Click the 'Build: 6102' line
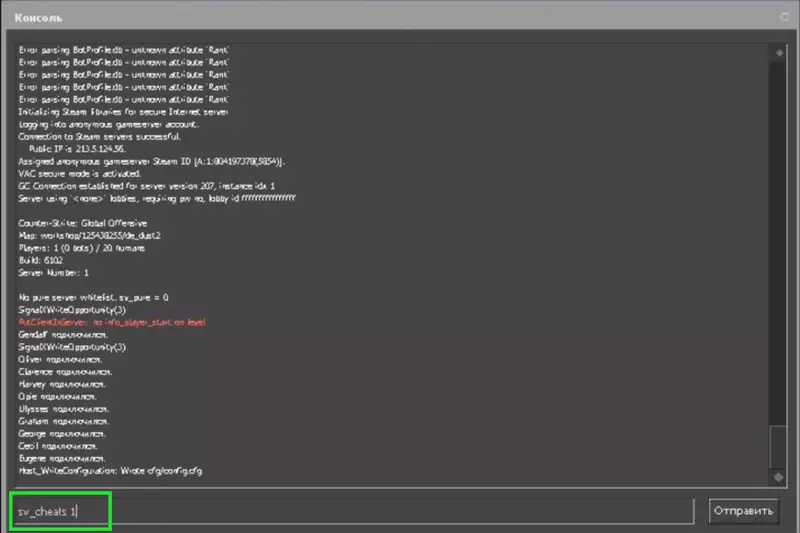 pos(41,260)
